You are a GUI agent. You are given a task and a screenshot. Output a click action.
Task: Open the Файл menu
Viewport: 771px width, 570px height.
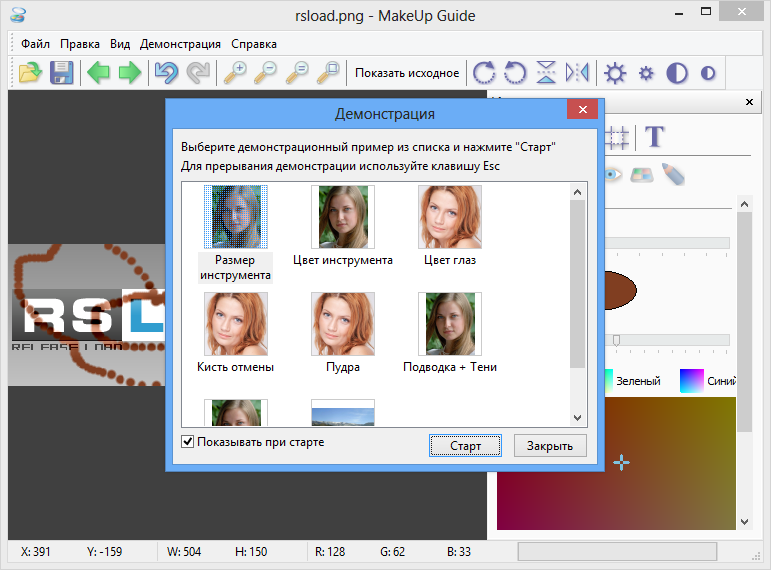(35, 44)
